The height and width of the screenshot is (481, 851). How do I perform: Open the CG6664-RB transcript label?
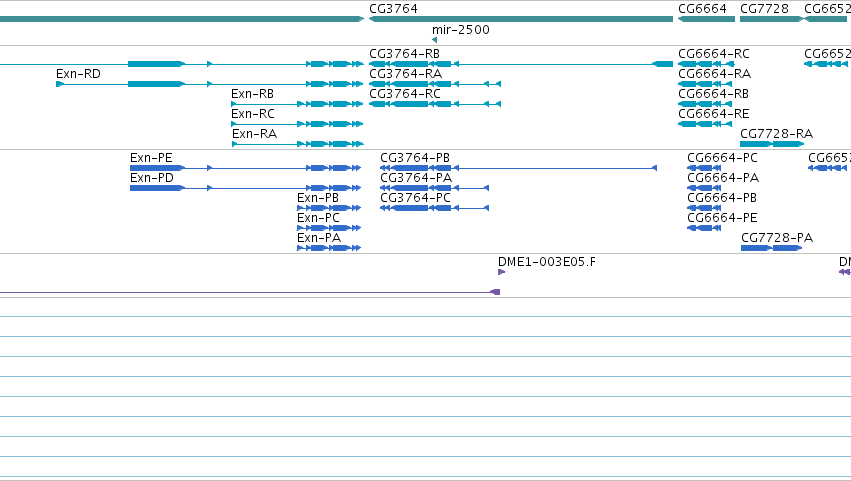click(713, 94)
